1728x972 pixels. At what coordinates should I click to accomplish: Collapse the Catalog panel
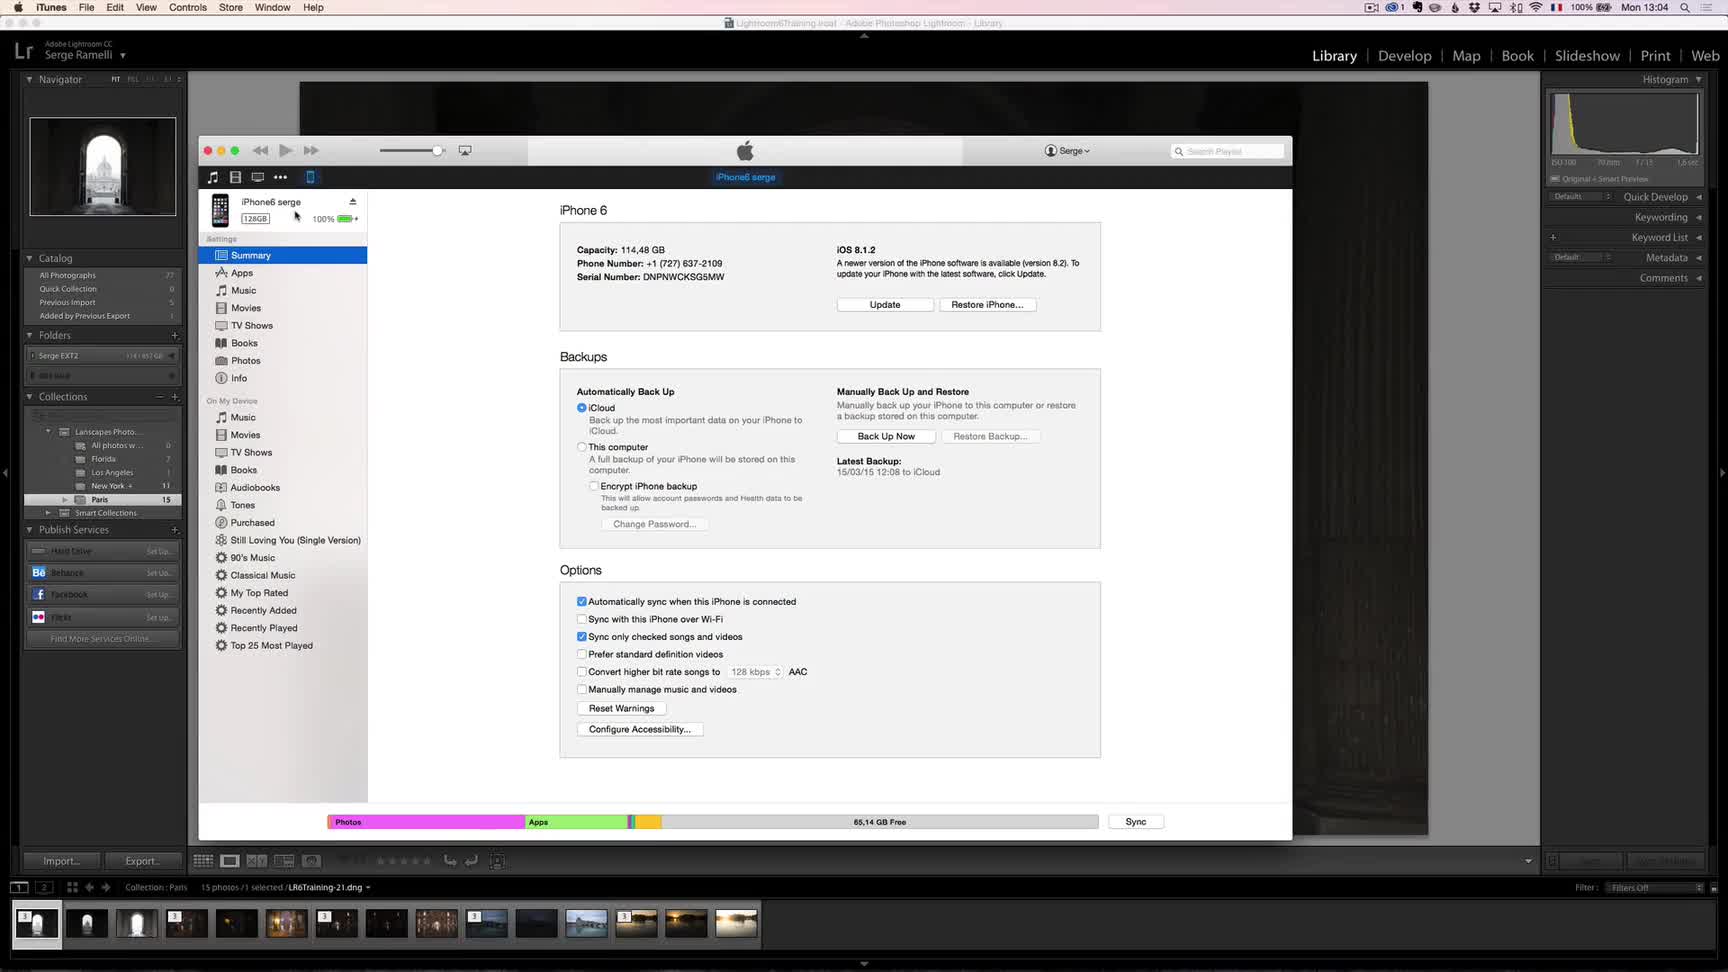tap(29, 258)
